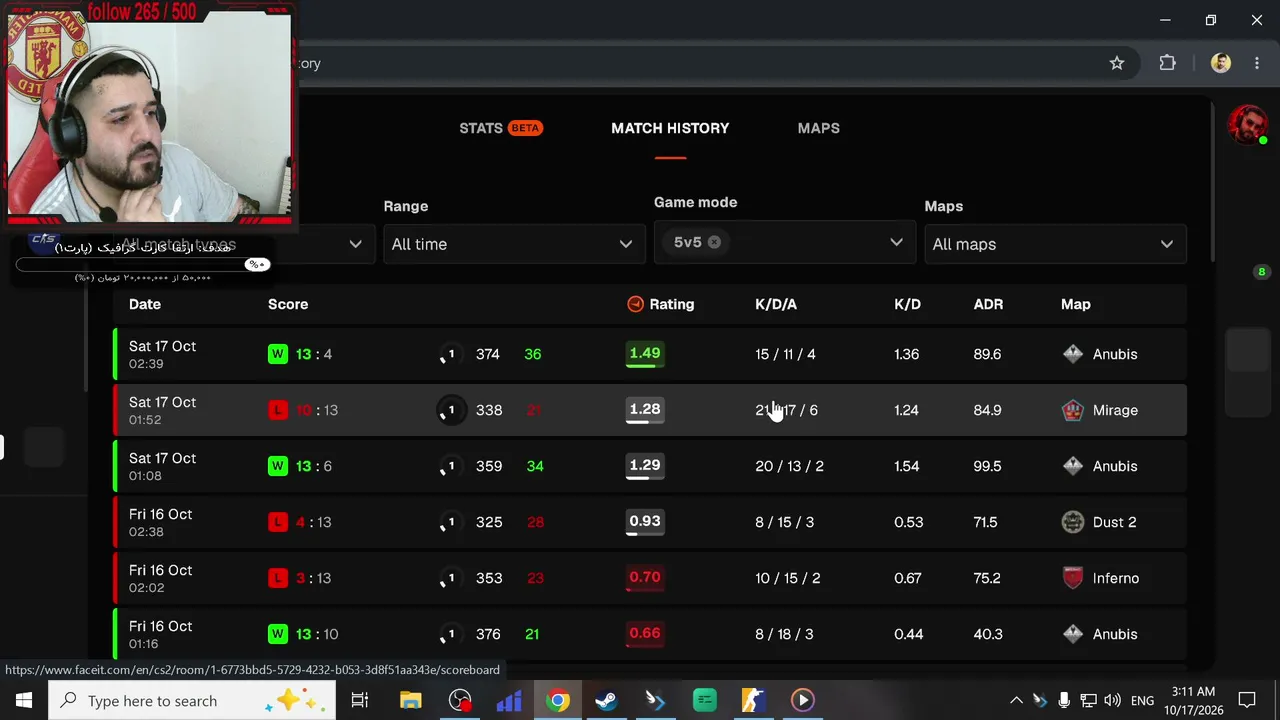Click the W badge on the 13:4 match
Screen dimensions: 1280x720
point(278,354)
